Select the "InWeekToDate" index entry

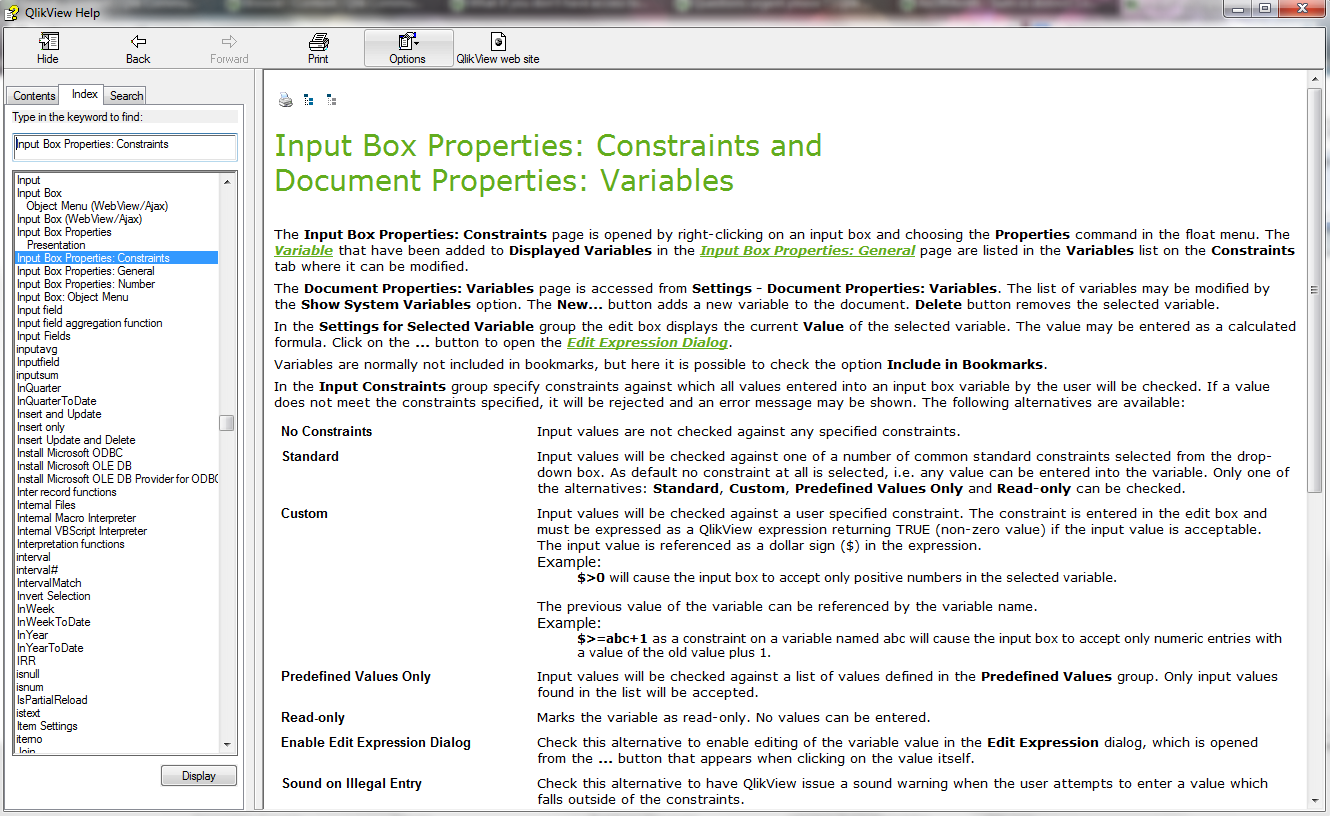point(53,622)
